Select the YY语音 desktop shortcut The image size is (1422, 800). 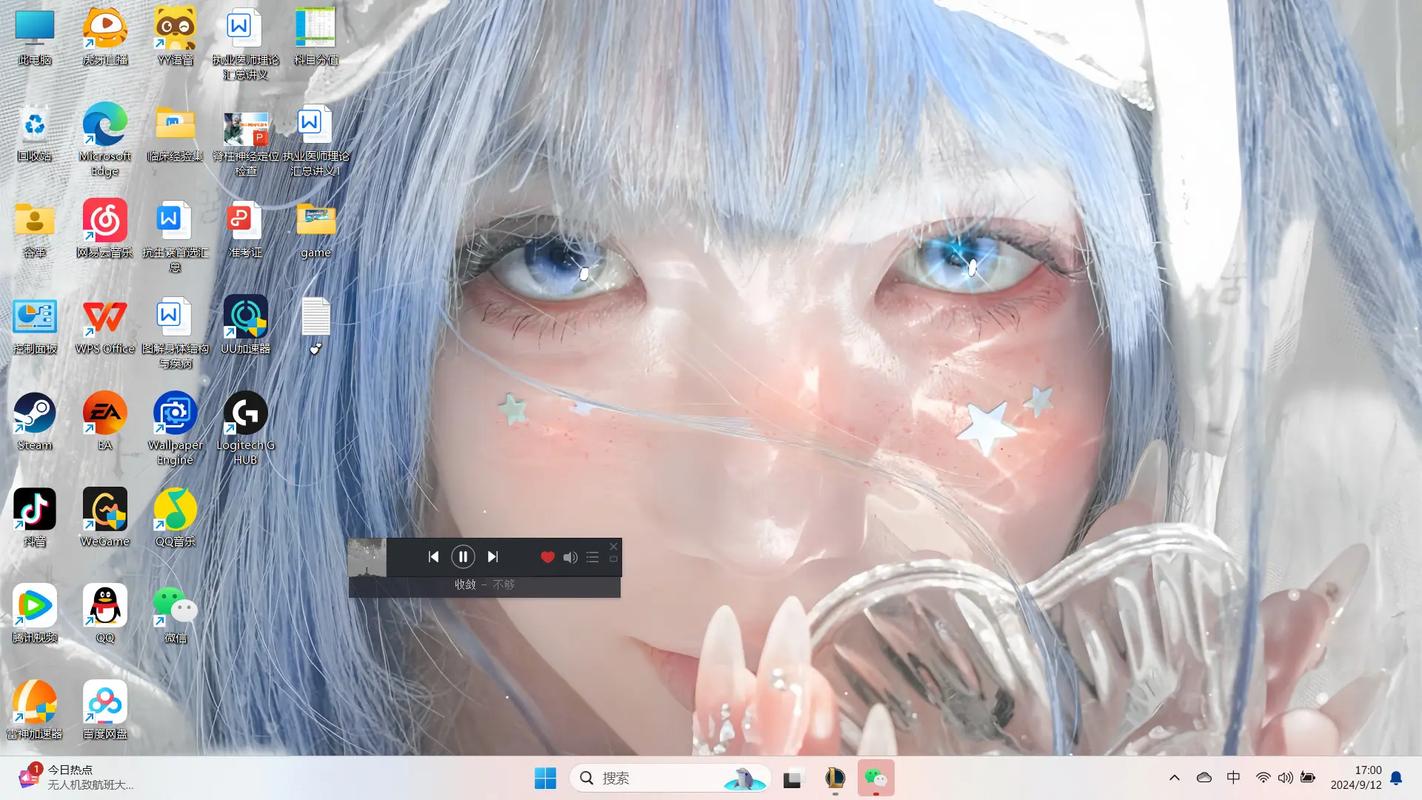175,36
